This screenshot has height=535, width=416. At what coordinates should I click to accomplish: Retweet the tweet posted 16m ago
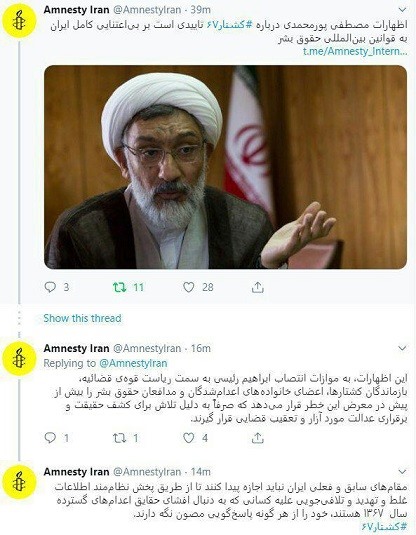point(119,438)
